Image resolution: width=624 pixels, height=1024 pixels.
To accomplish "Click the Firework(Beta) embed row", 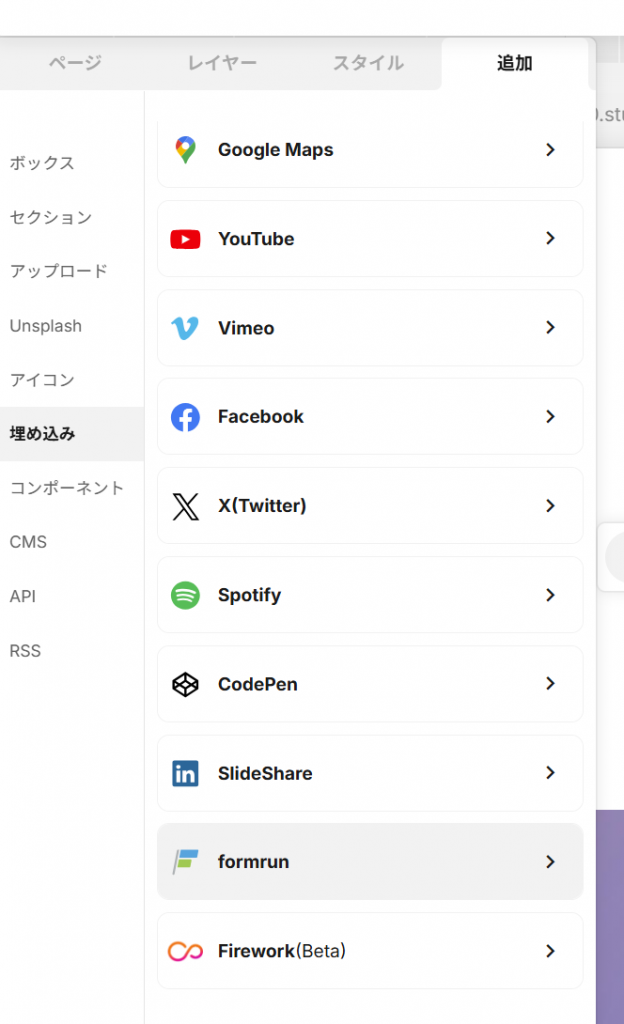I will tap(370, 951).
